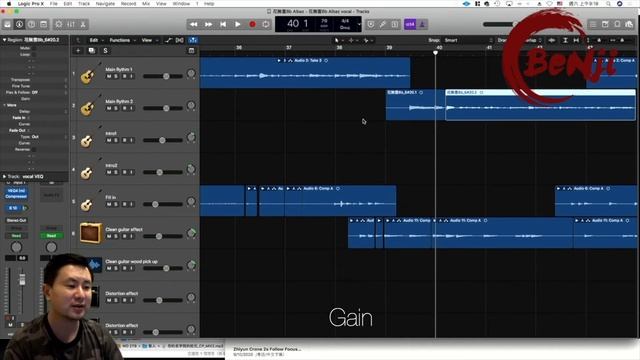This screenshot has width=640, height=360.
Task: Open the Note Pads button
Action: [605, 24]
